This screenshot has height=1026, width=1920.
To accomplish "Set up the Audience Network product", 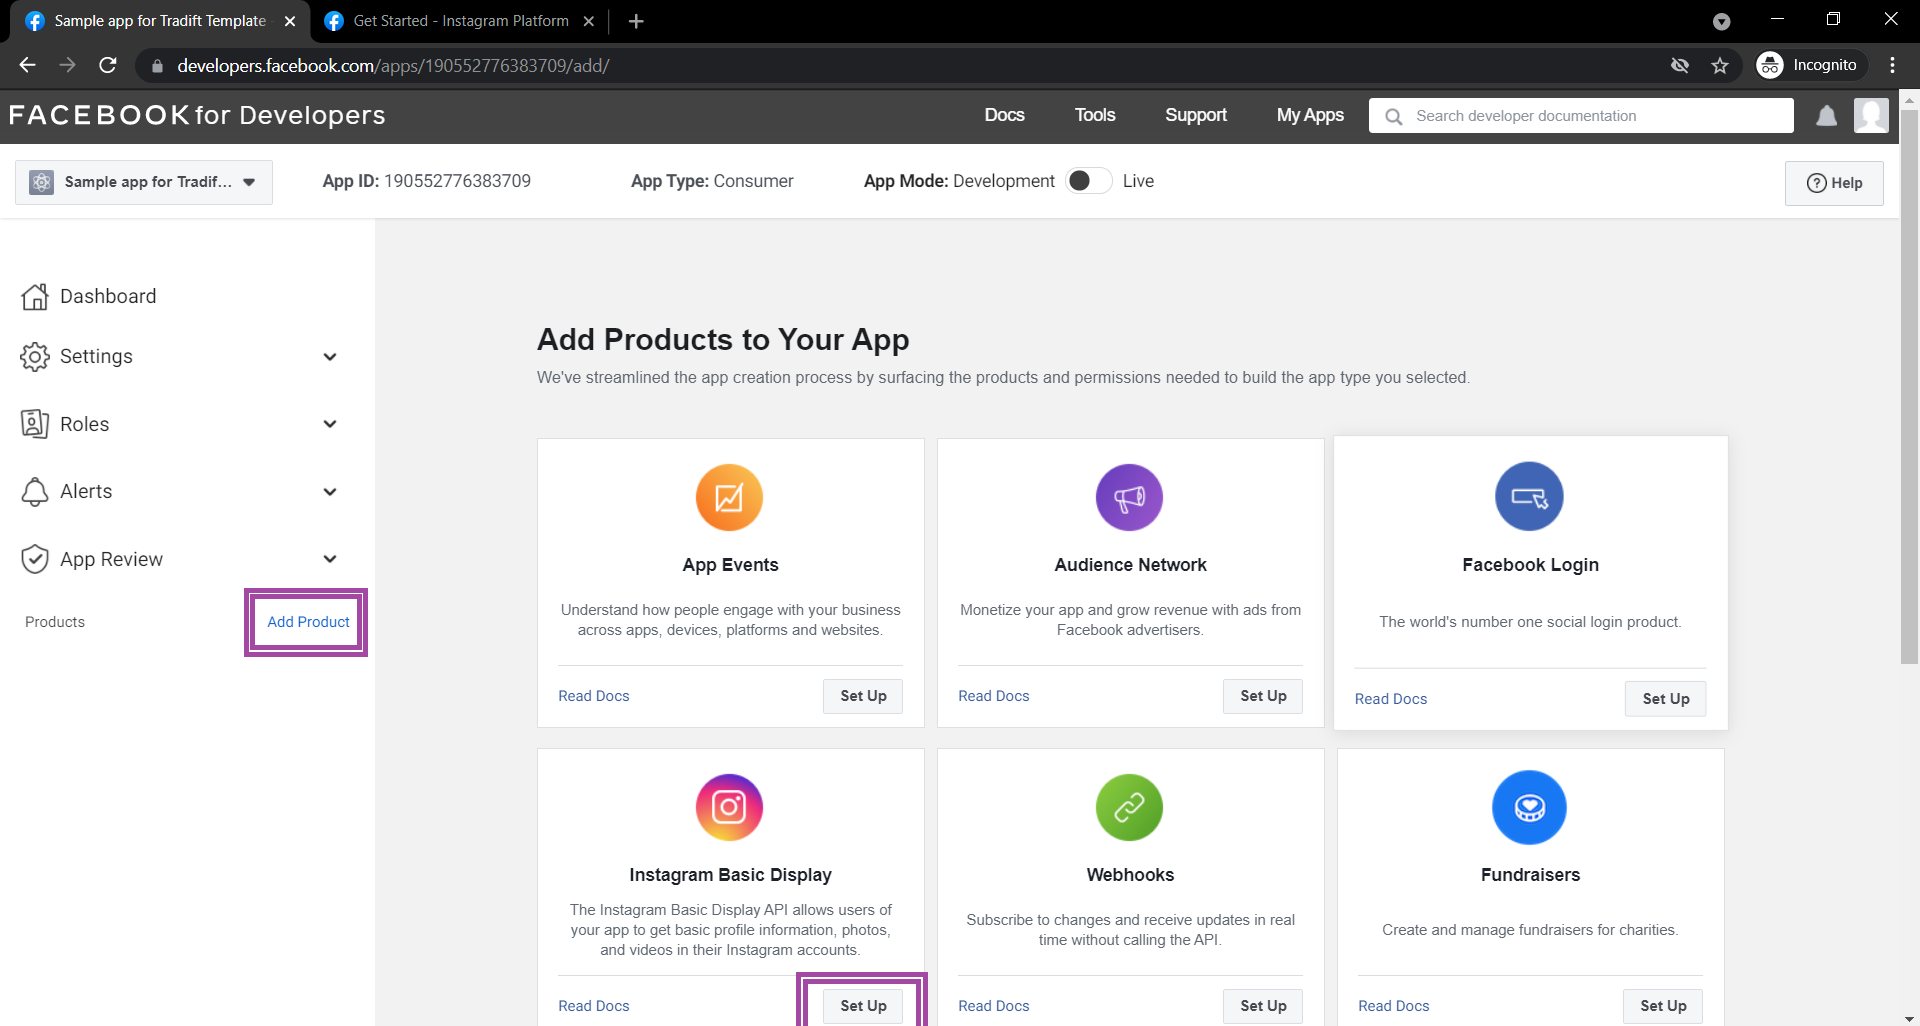I will pyautogui.click(x=1263, y=696).
